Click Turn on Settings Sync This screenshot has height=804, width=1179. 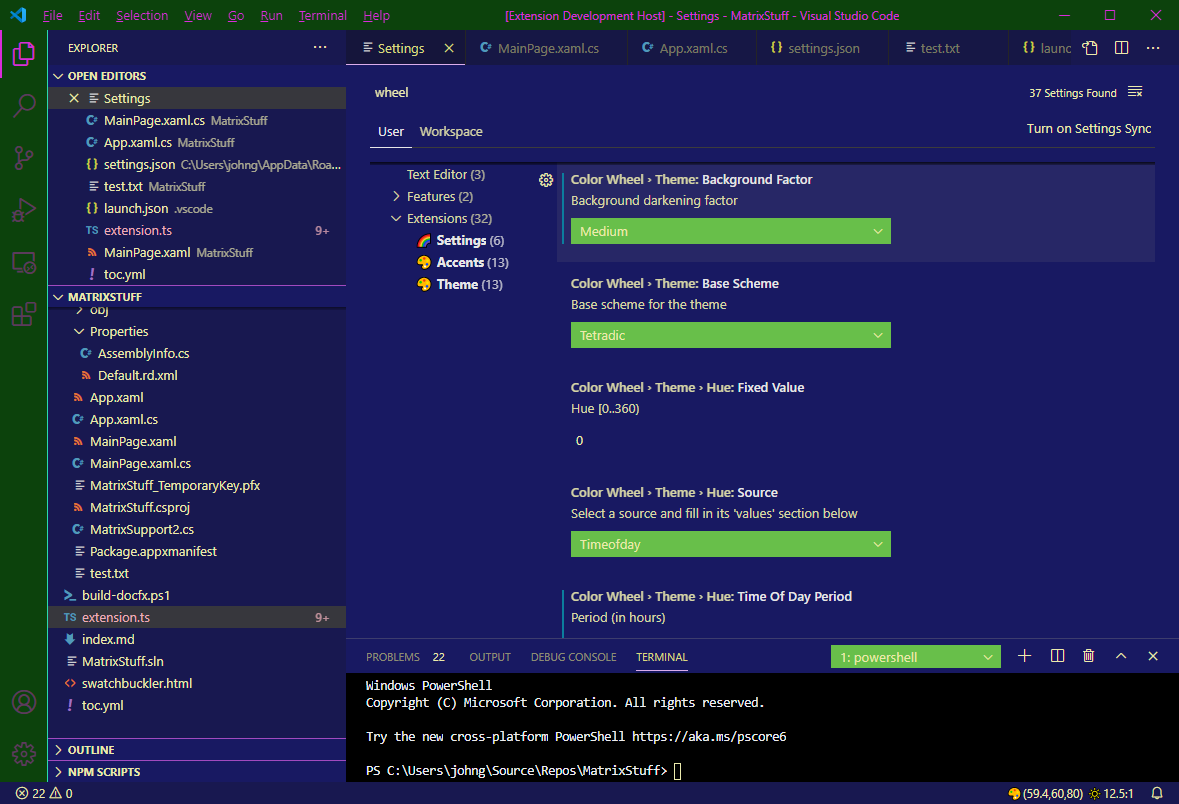(x=1089, y=129)
